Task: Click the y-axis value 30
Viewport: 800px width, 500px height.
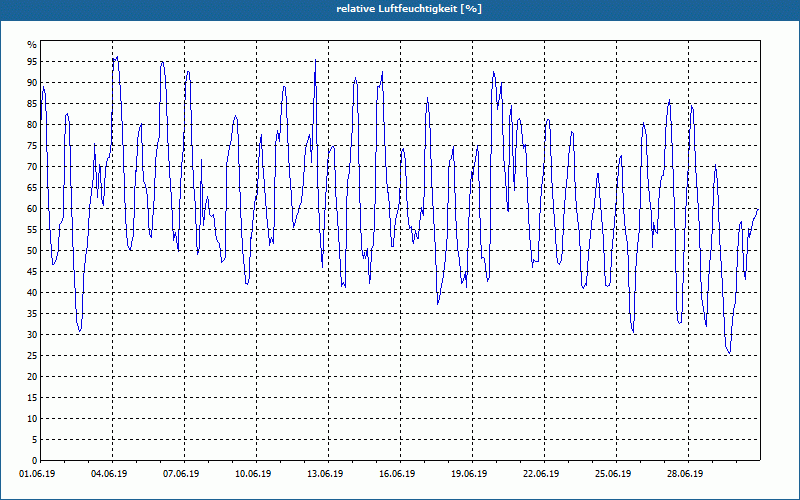Action: point(32,335)
